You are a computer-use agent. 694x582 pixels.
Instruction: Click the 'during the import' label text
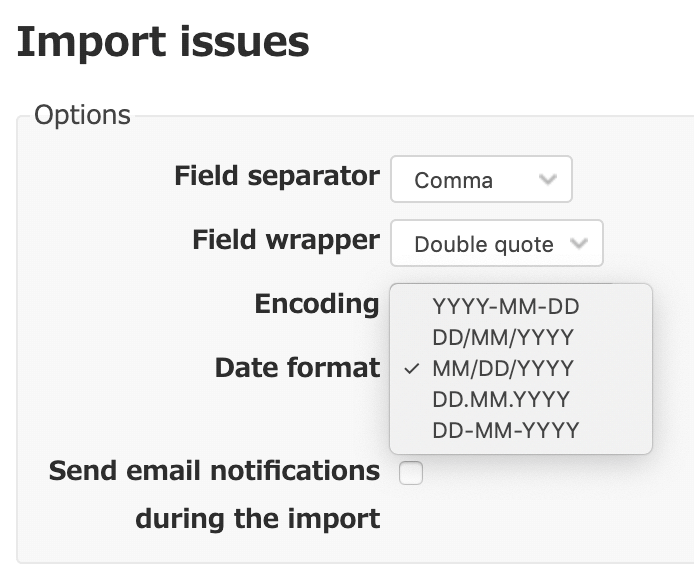(x=258, y=519)
